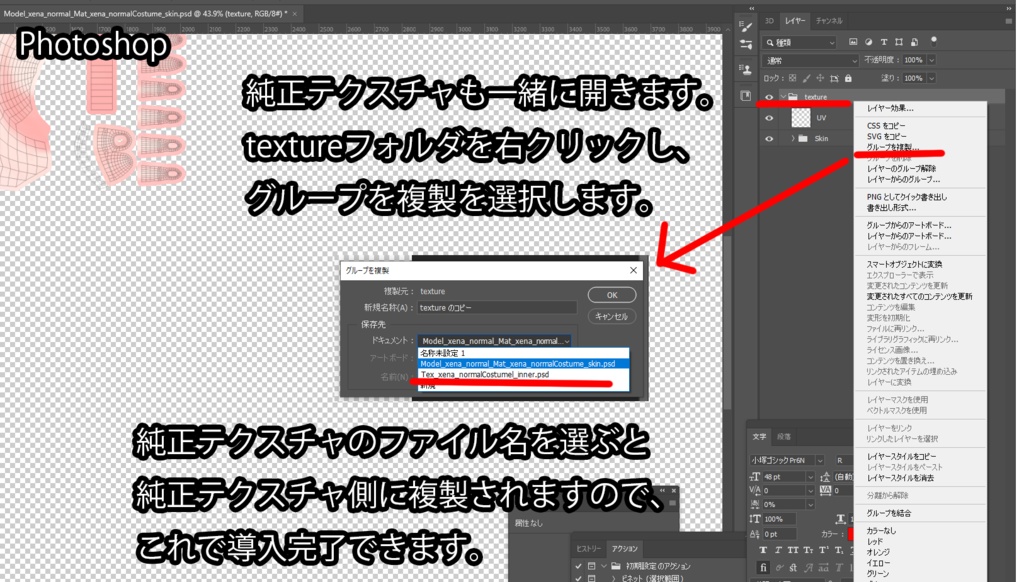This screenshot has width=1024, height=582.
Task: Lock artboard nesting icon
Action: click(x=834, y=78)
